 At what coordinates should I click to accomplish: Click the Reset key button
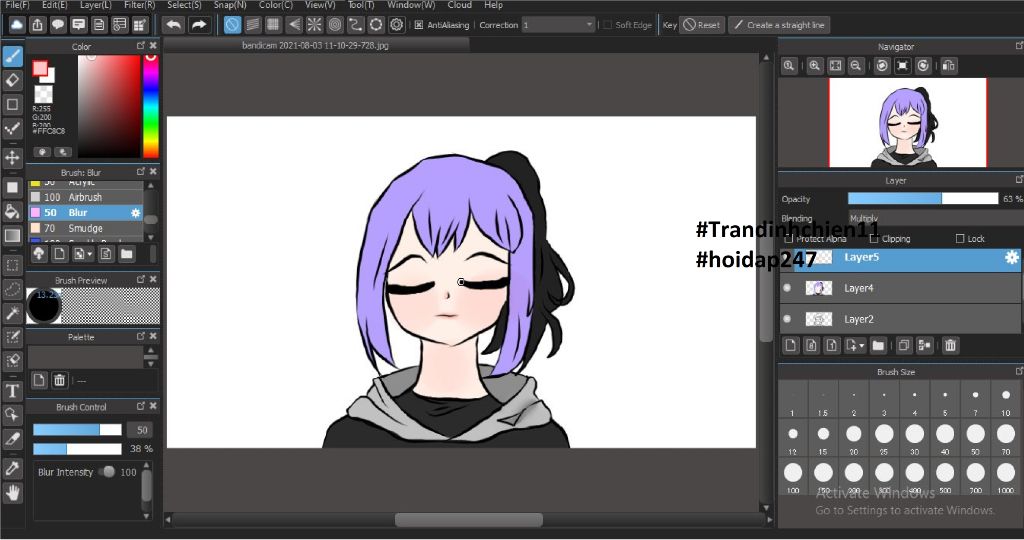pyautogui.click(x=702, y=25)
